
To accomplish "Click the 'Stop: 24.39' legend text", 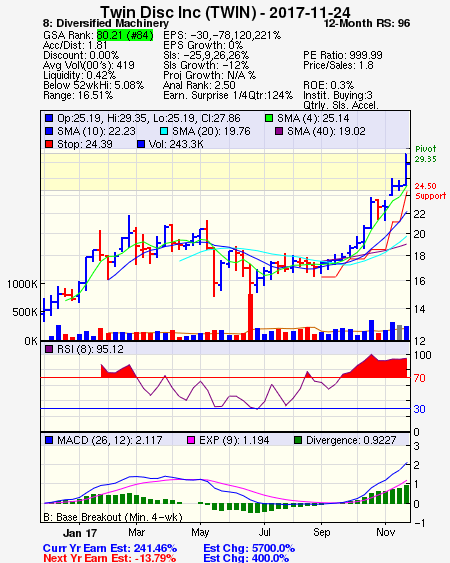I will tap(85, 144).
